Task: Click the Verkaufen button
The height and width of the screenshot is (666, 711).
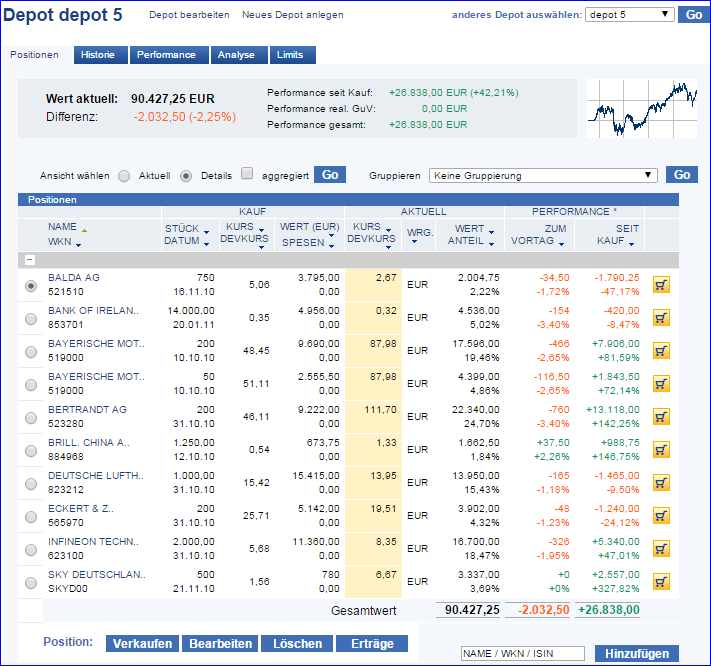Action: tap(142, 643)
